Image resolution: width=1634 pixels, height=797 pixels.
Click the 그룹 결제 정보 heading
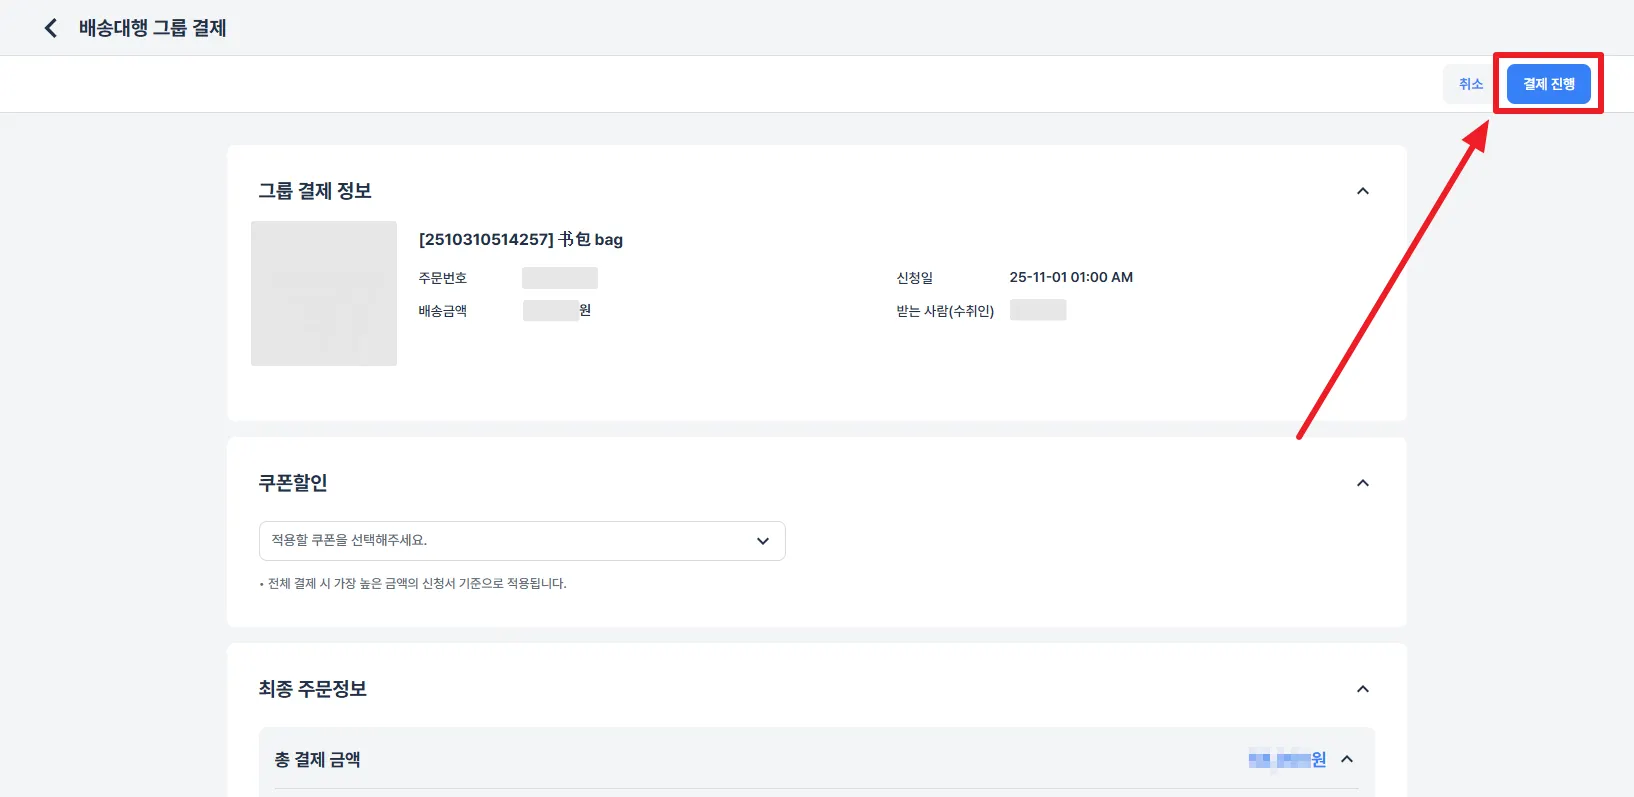pyautogui.click(x=315, y=191)
